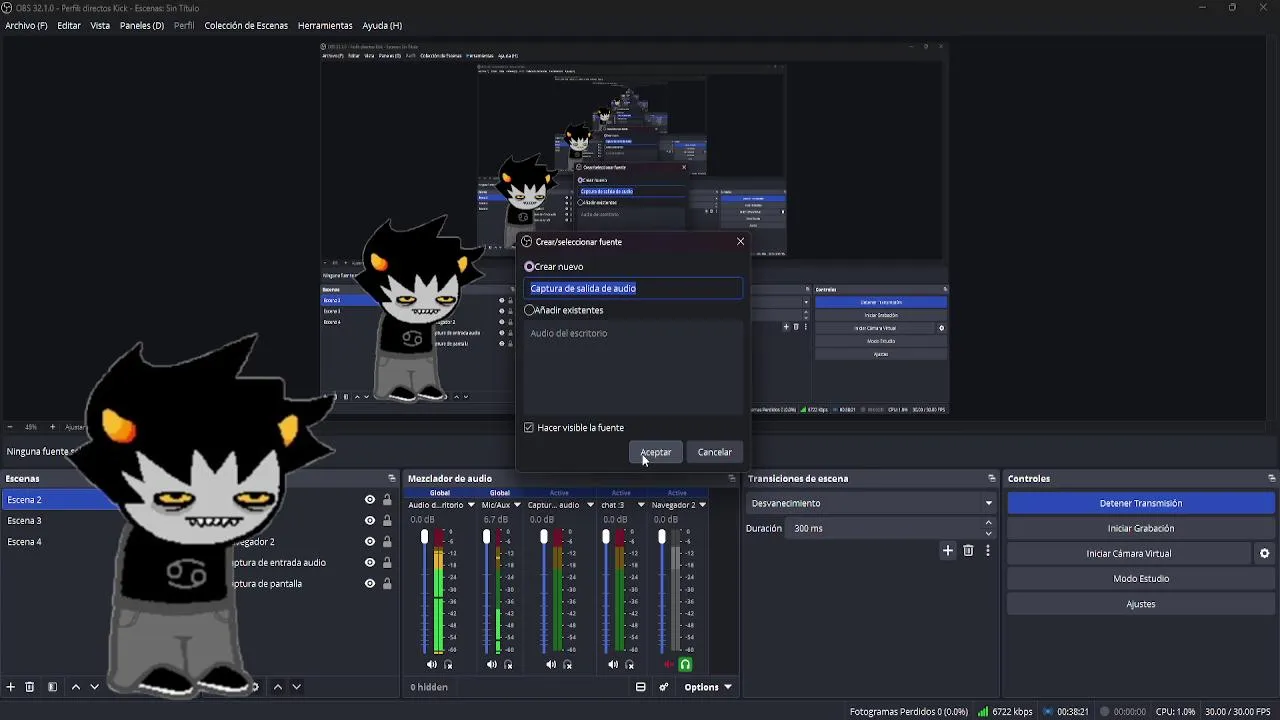The width and height of the screenshot is (1280, 720).
Task: Open Mic/Aux channel menu arrow
Action: tap(517, 505)
